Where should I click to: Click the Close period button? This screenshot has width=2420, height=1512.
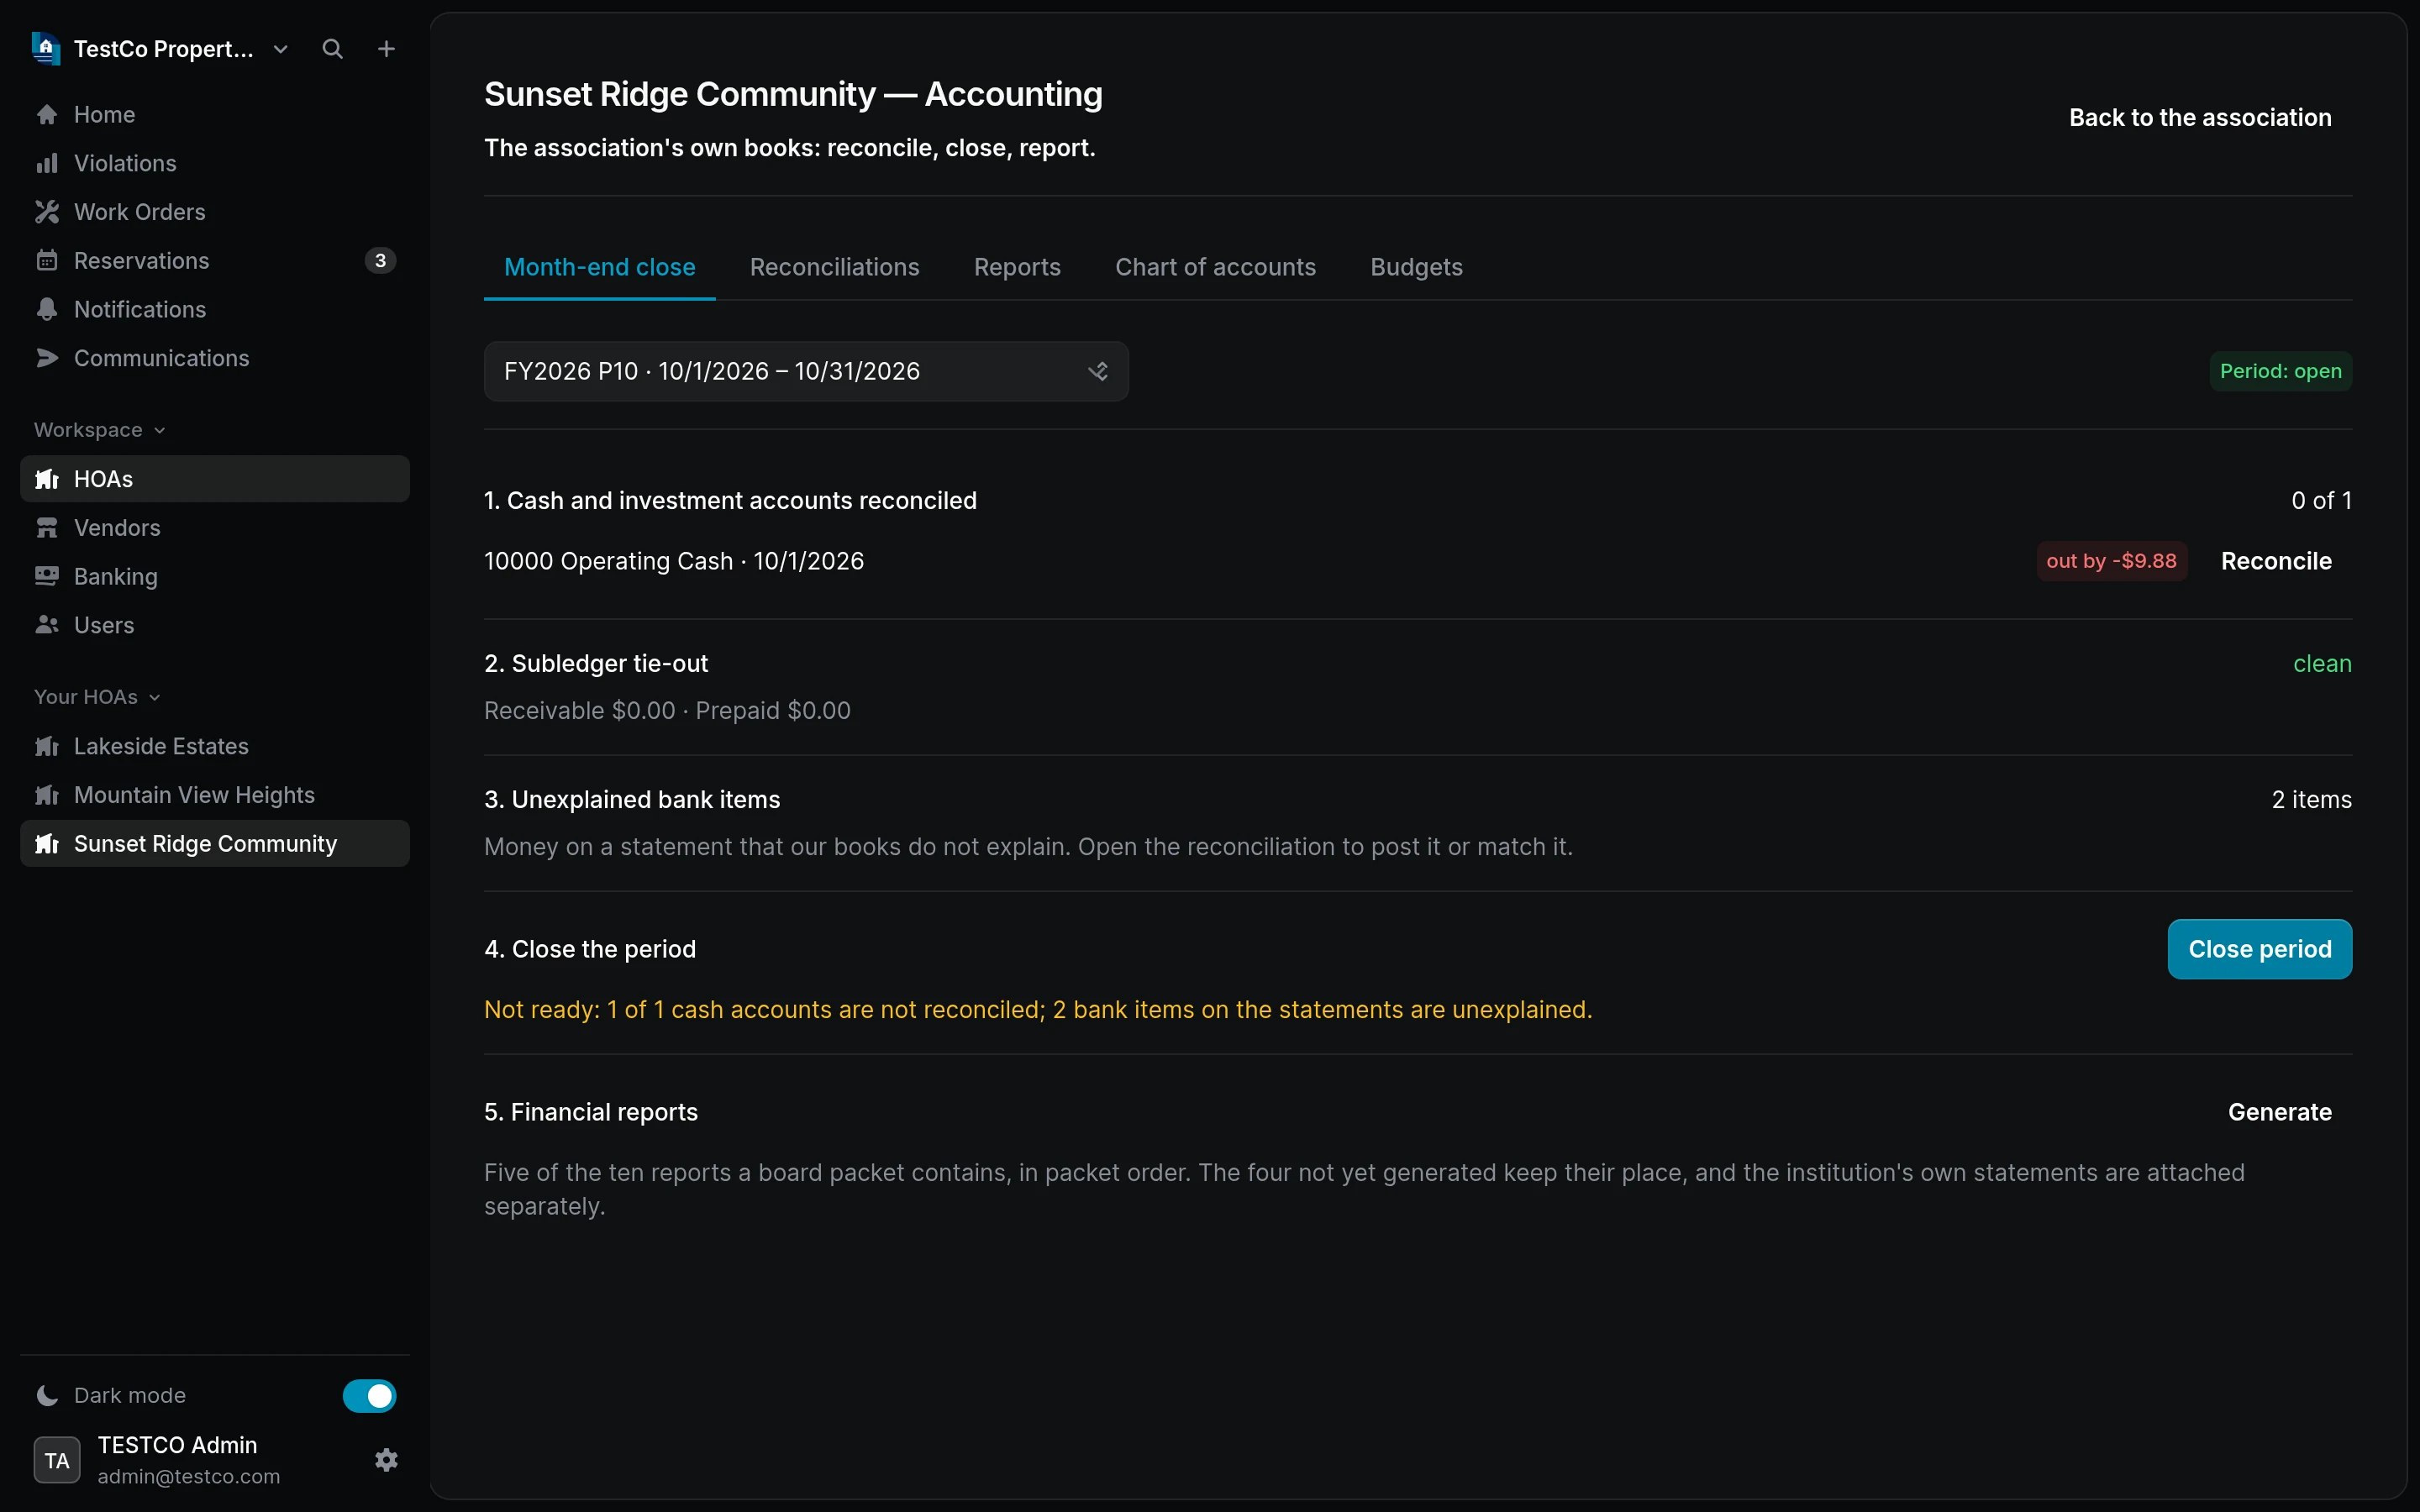[2259, 949]
